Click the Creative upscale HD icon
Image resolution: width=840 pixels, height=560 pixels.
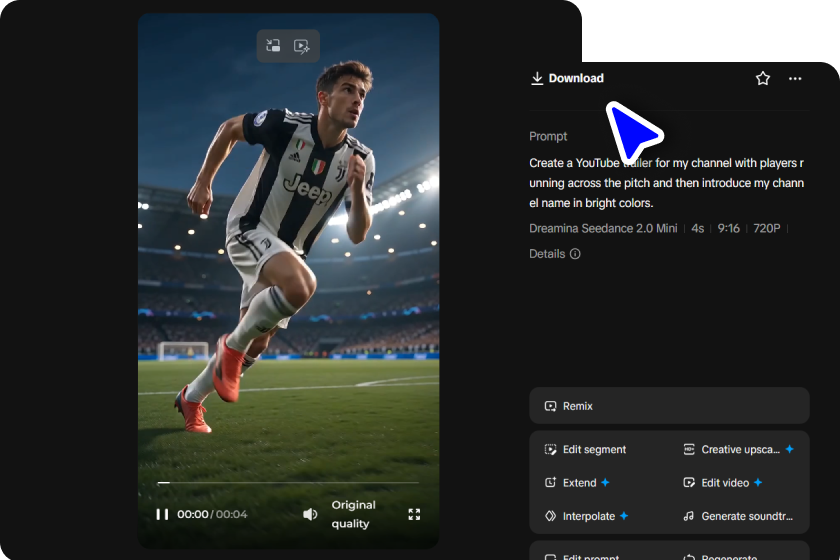[689, 450]
